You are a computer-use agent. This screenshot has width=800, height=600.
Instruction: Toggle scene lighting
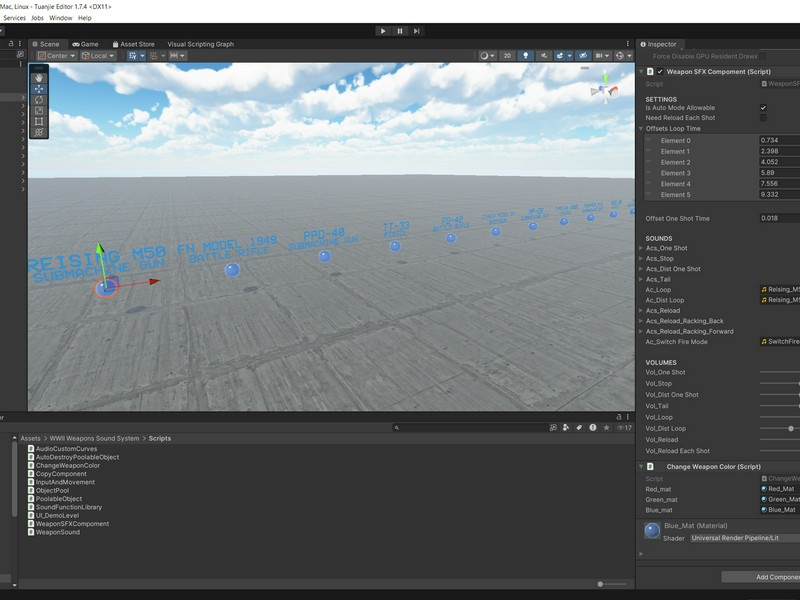[526, 56]
